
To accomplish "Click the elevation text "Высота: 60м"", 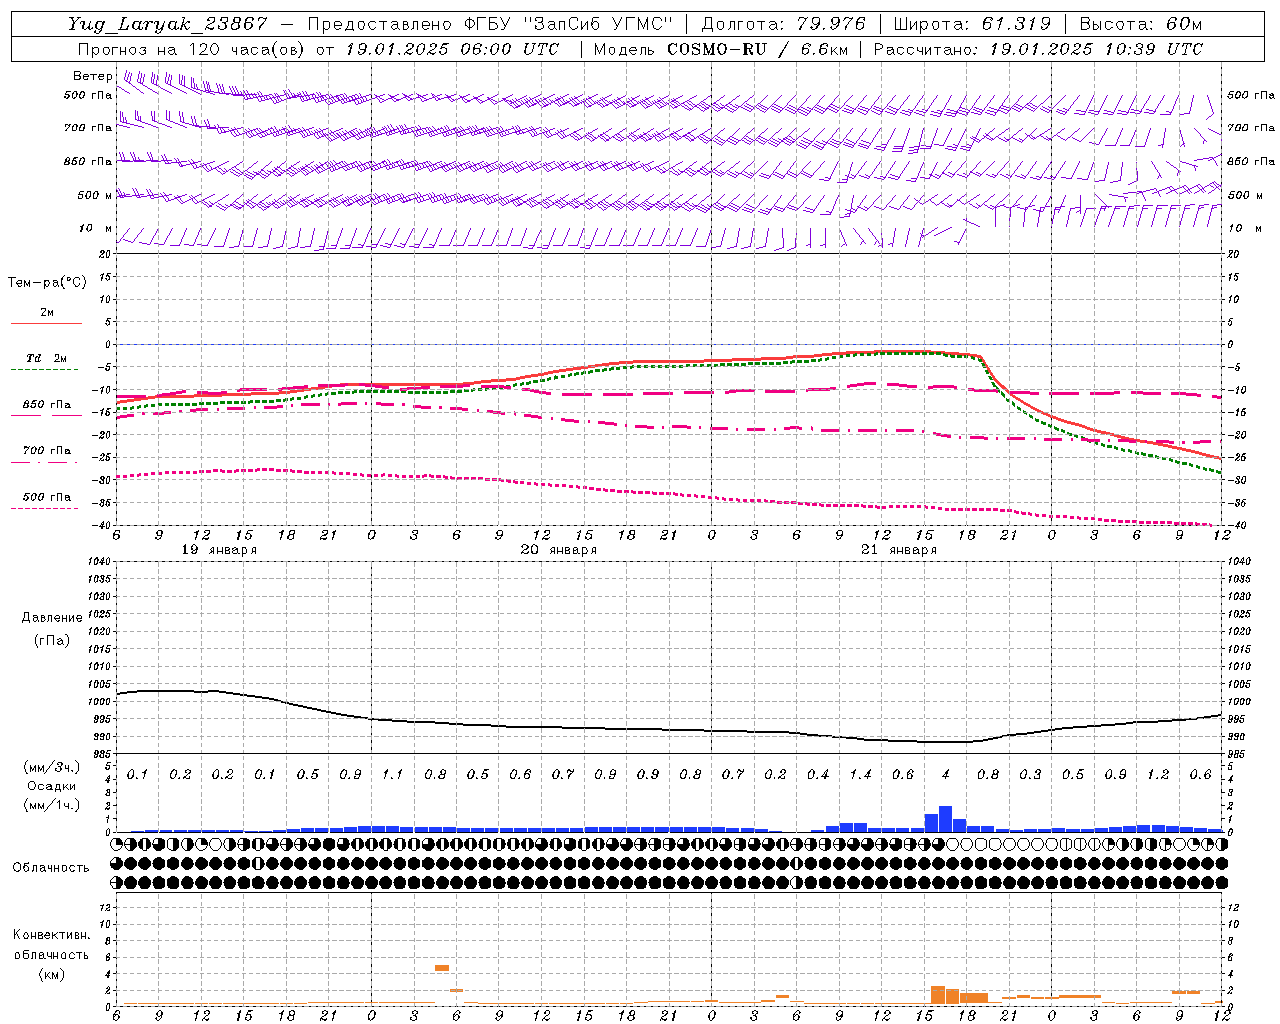I will click(1140, 24).
